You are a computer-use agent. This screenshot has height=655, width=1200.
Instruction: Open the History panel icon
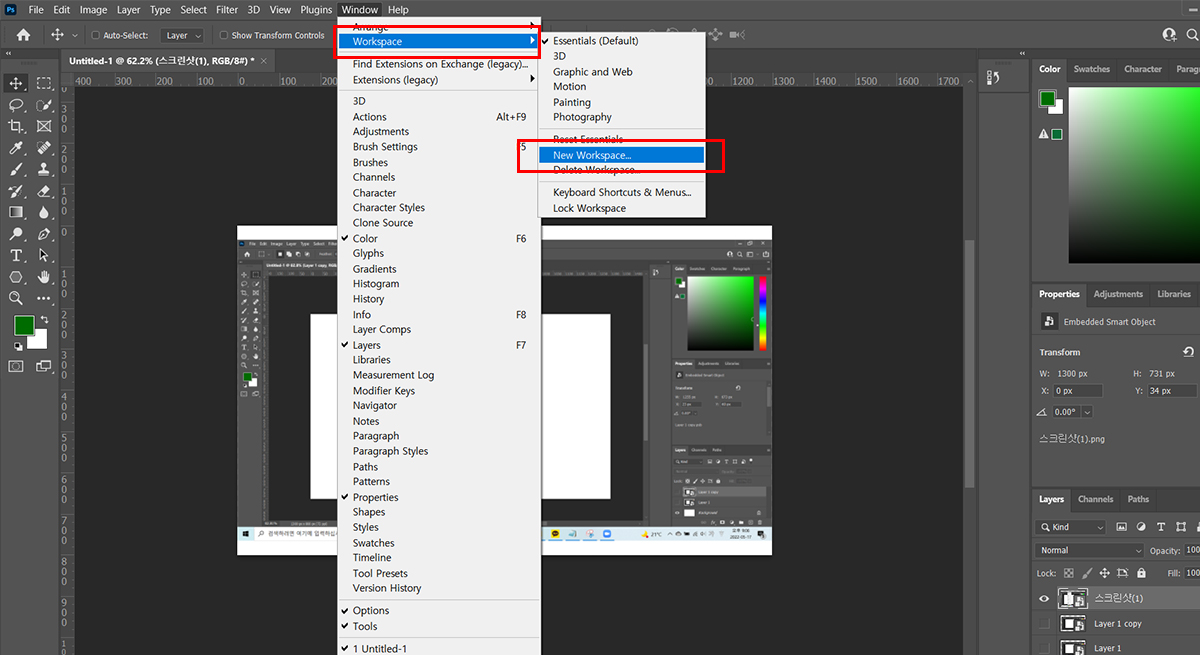coord(993,78)
